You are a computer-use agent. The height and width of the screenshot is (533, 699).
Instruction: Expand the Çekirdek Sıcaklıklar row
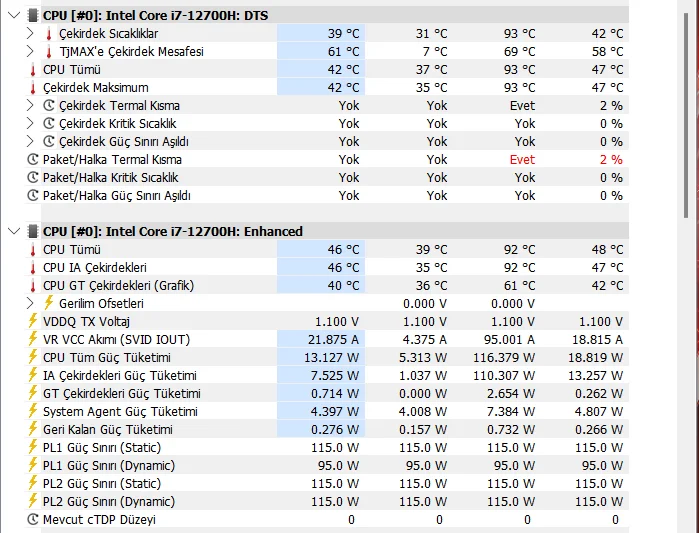pyautogui.click(x=31, y=34)
